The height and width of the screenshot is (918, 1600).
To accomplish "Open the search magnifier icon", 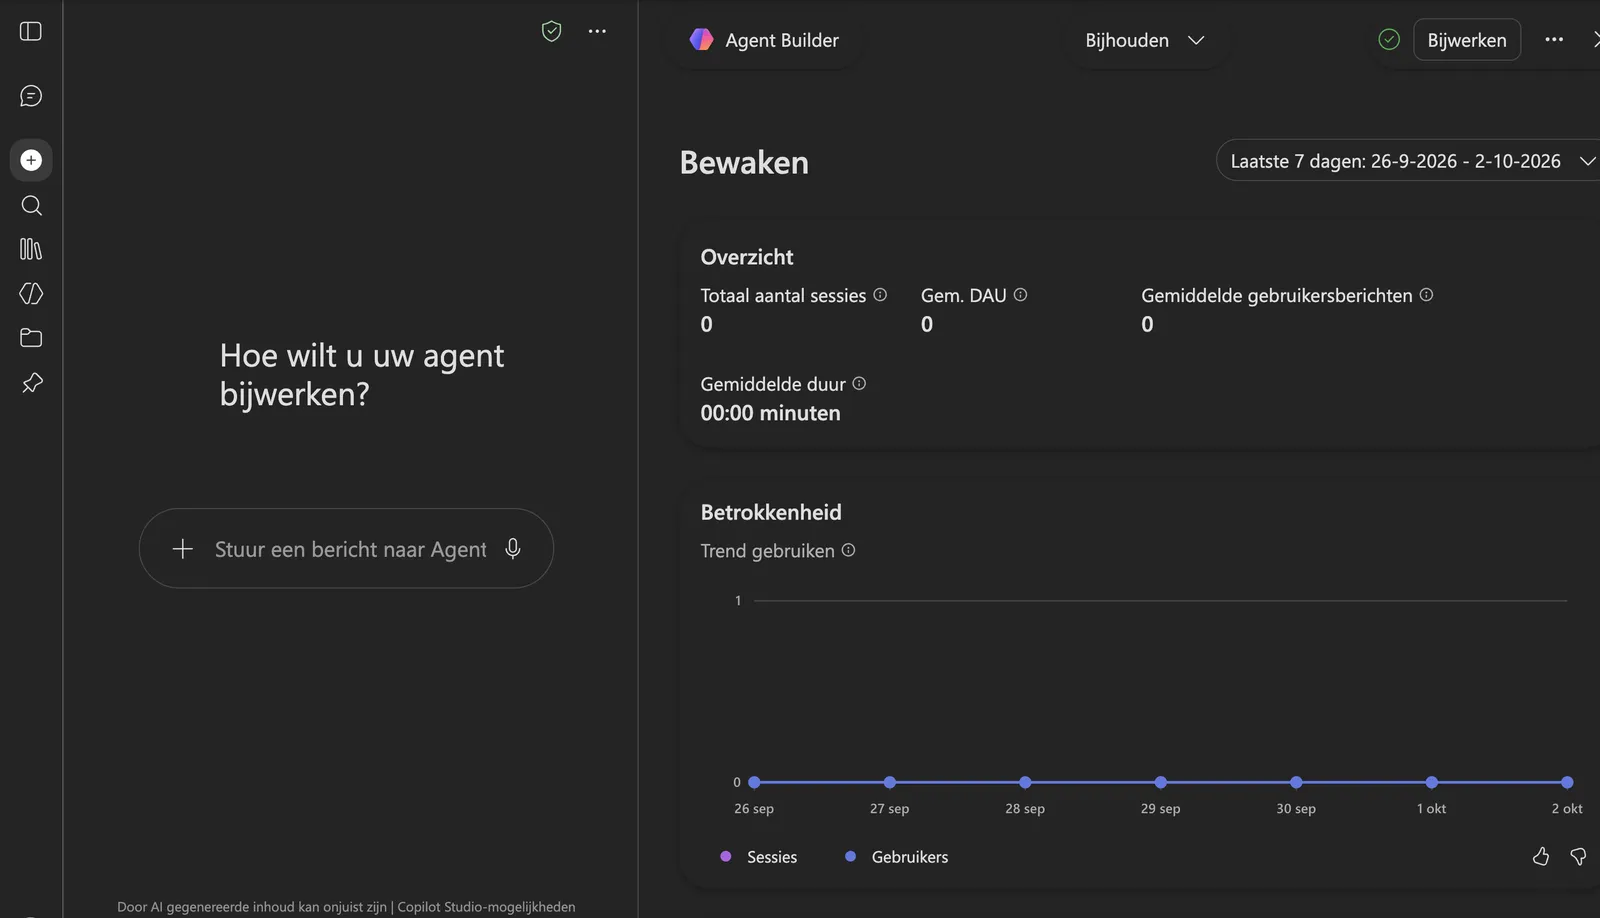I will pos(31,205).
